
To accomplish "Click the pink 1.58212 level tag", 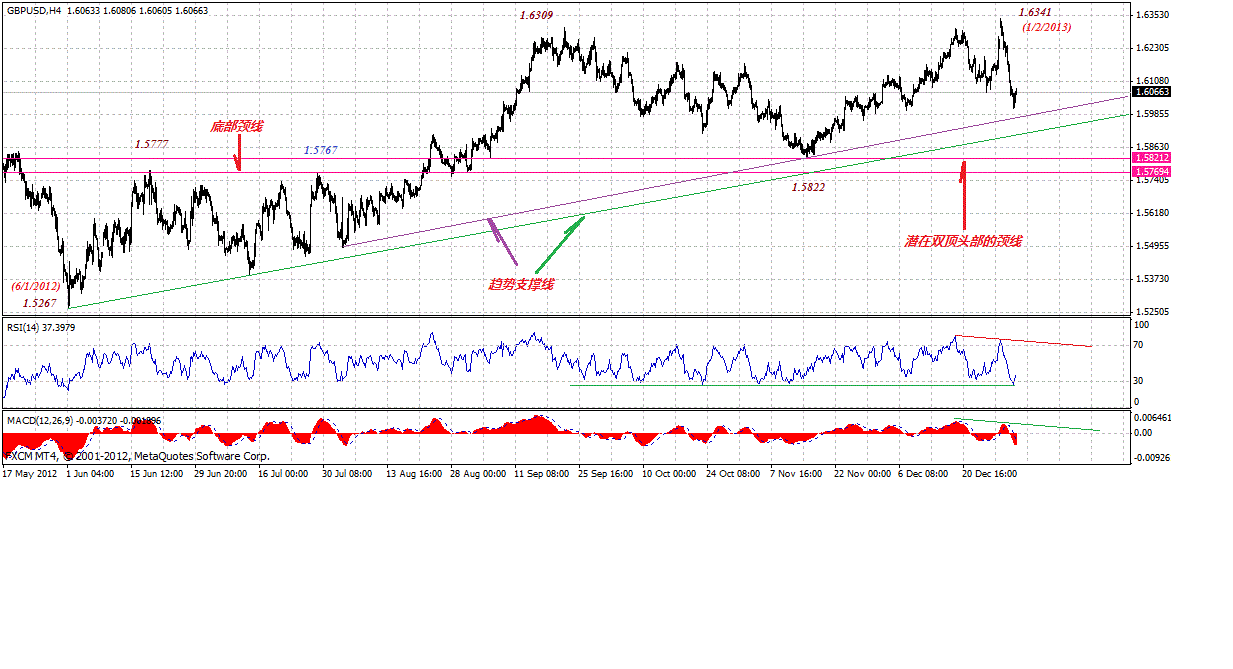I will (x=1152, y=158).
